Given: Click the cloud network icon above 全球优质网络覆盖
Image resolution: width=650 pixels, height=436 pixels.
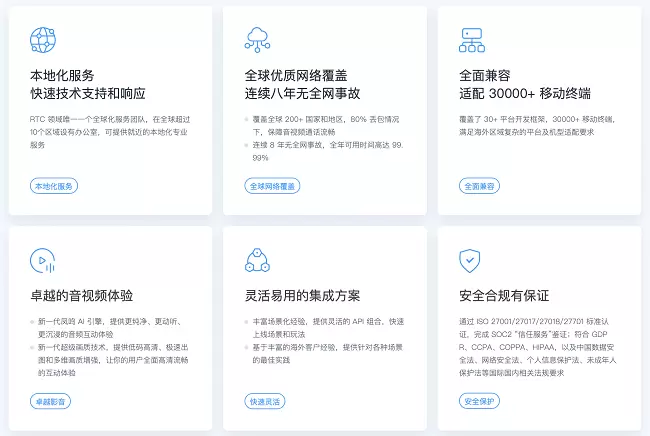Looking at the screenshot, I should (257, 40).
